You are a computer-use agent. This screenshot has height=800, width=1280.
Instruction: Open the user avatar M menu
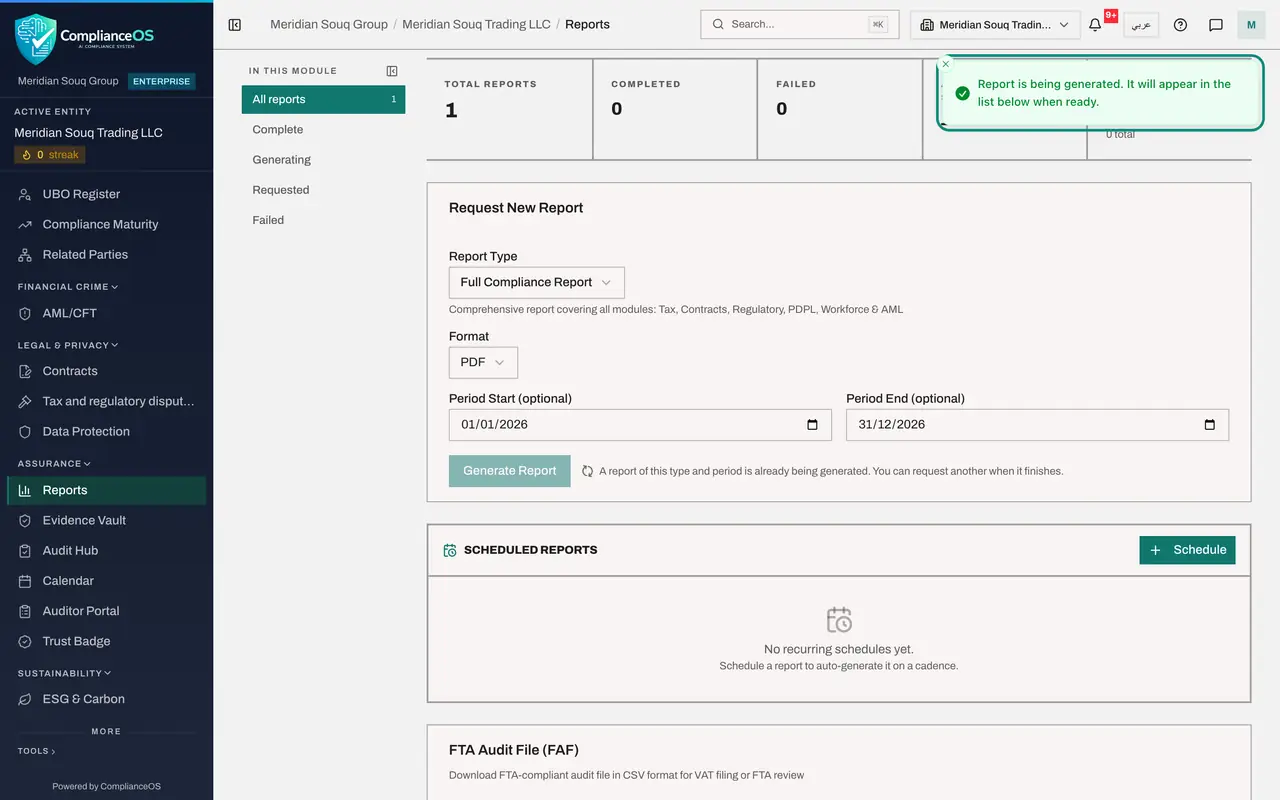coord(1251,25)
